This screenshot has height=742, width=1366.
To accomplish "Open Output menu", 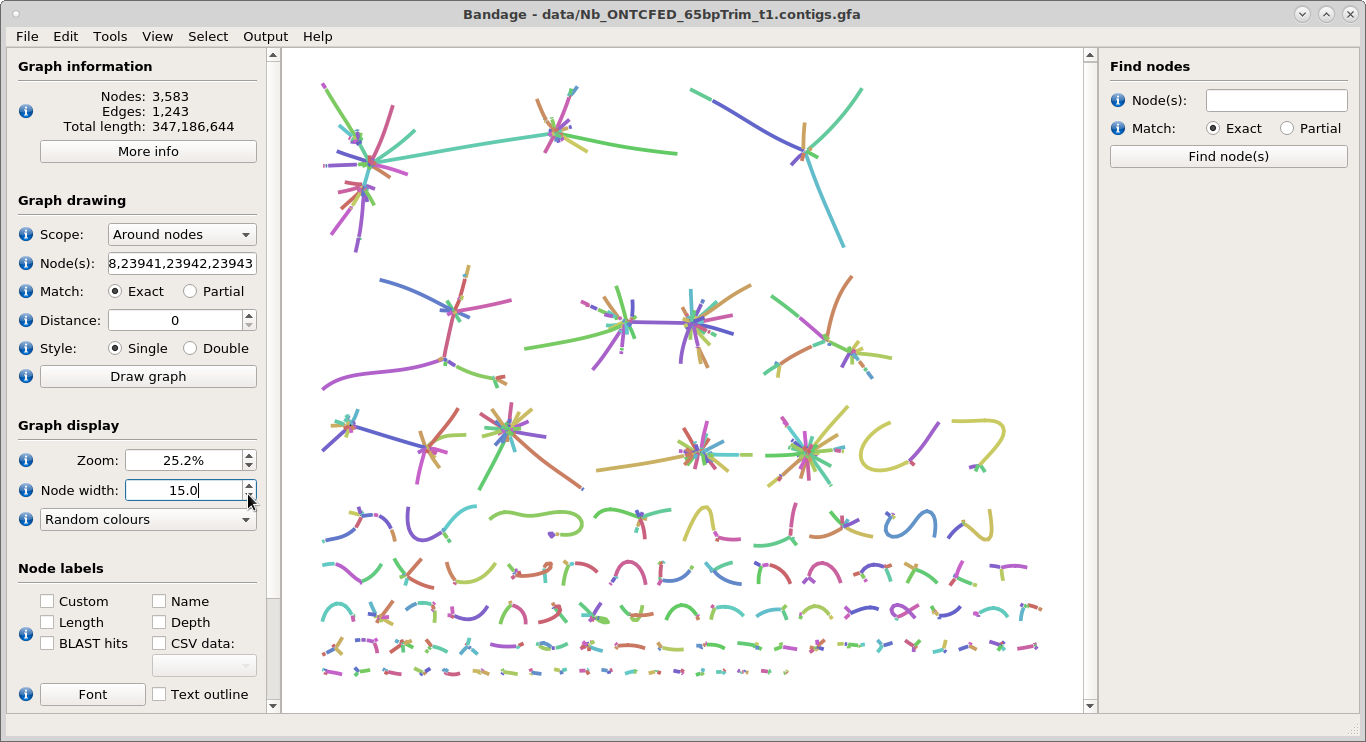I will (x=265, y=36).
